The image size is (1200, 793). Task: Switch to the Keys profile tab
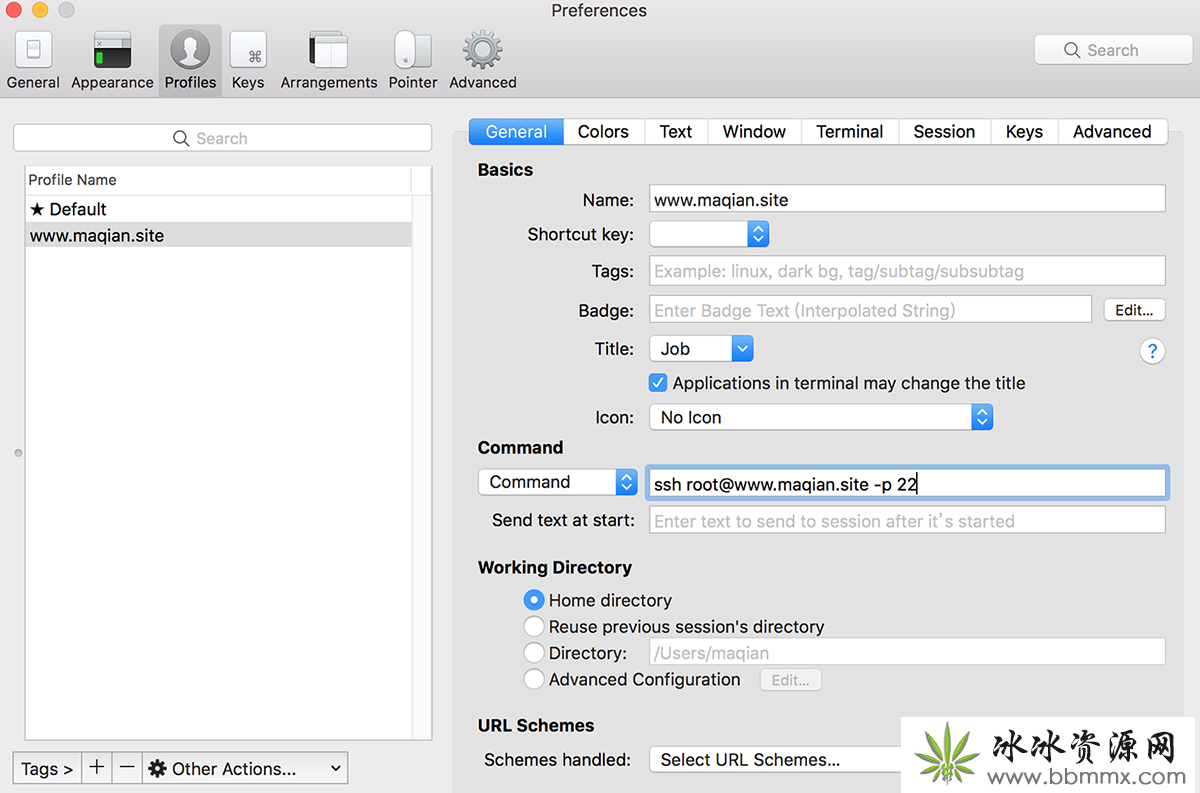1024,131
